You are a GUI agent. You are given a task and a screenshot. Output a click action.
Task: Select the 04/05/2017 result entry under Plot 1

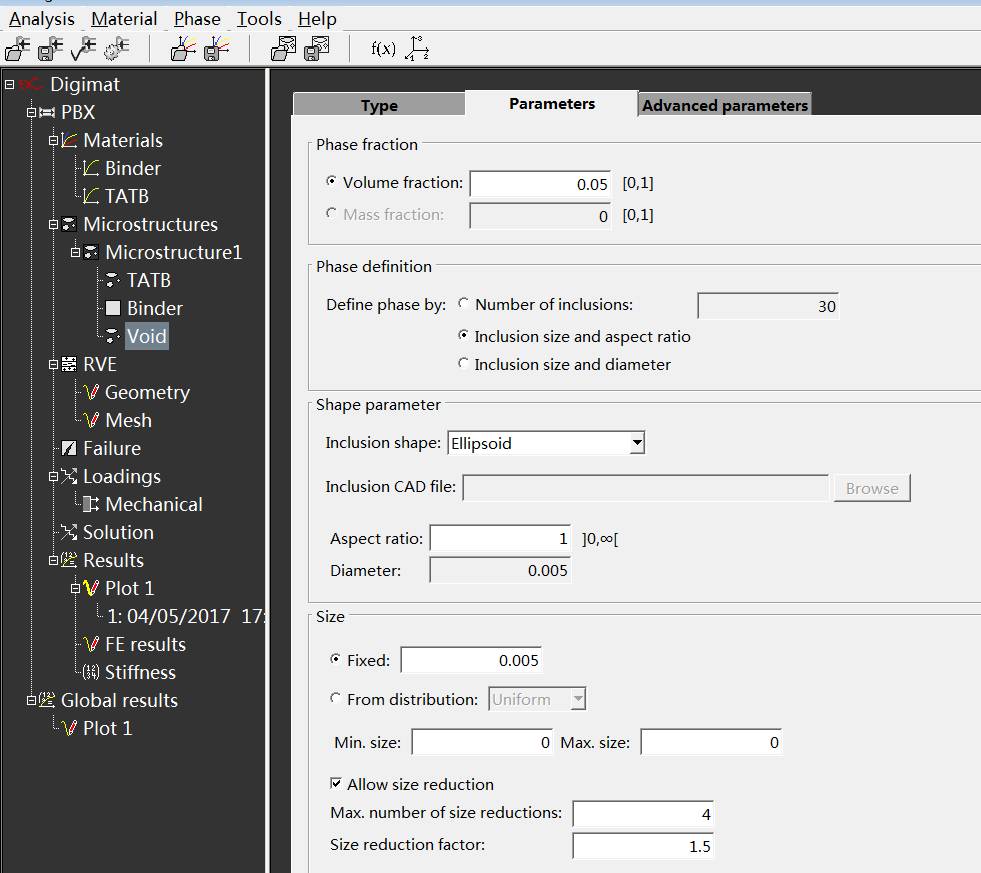pos(185,616)
